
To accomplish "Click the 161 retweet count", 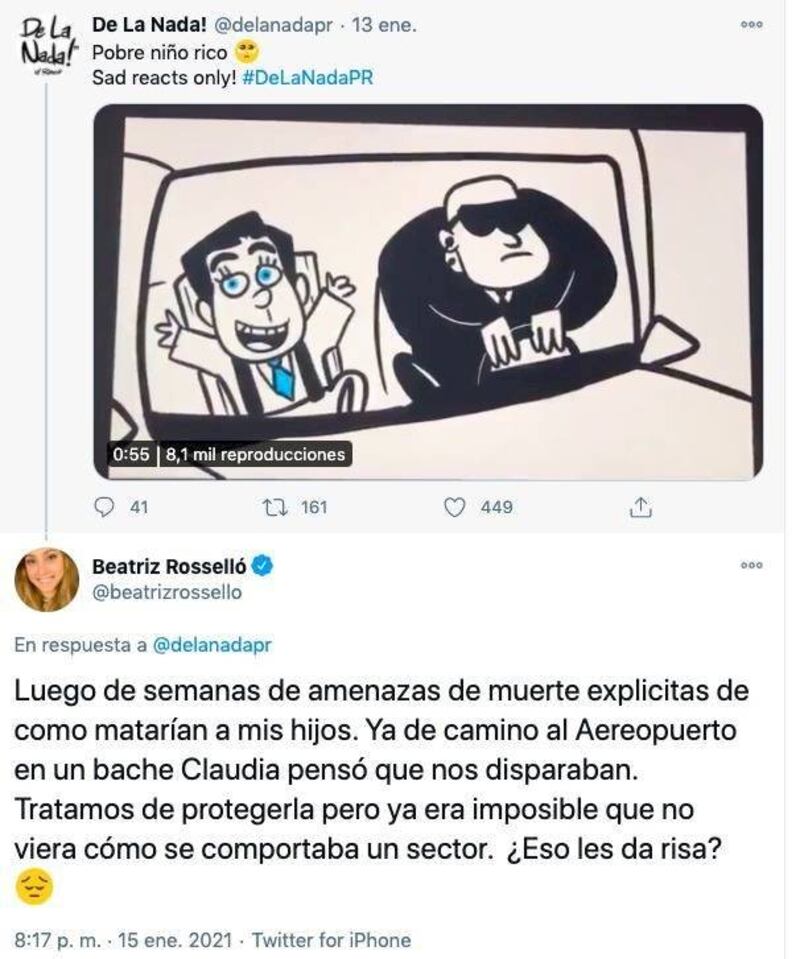I will coord(314,507).
